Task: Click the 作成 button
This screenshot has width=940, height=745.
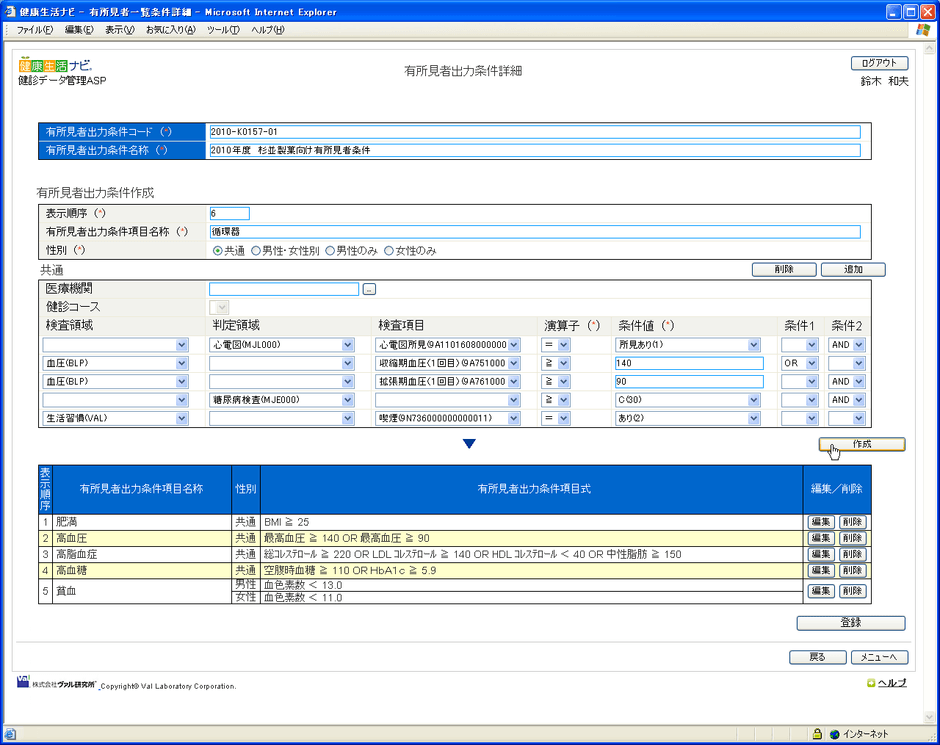Action: point(861,444)
